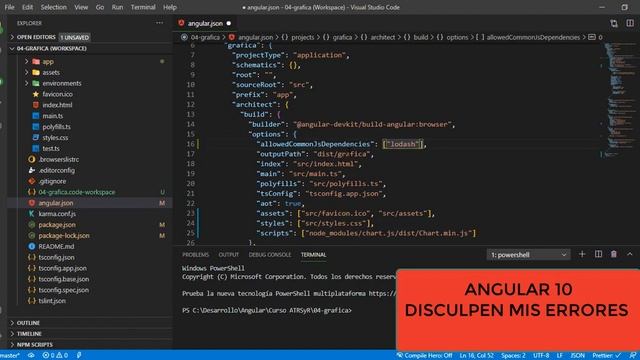Image resolution: width=640 pixels, height=360 pixels.
Task: Split the terminal panel
Action: click(598, 254)
